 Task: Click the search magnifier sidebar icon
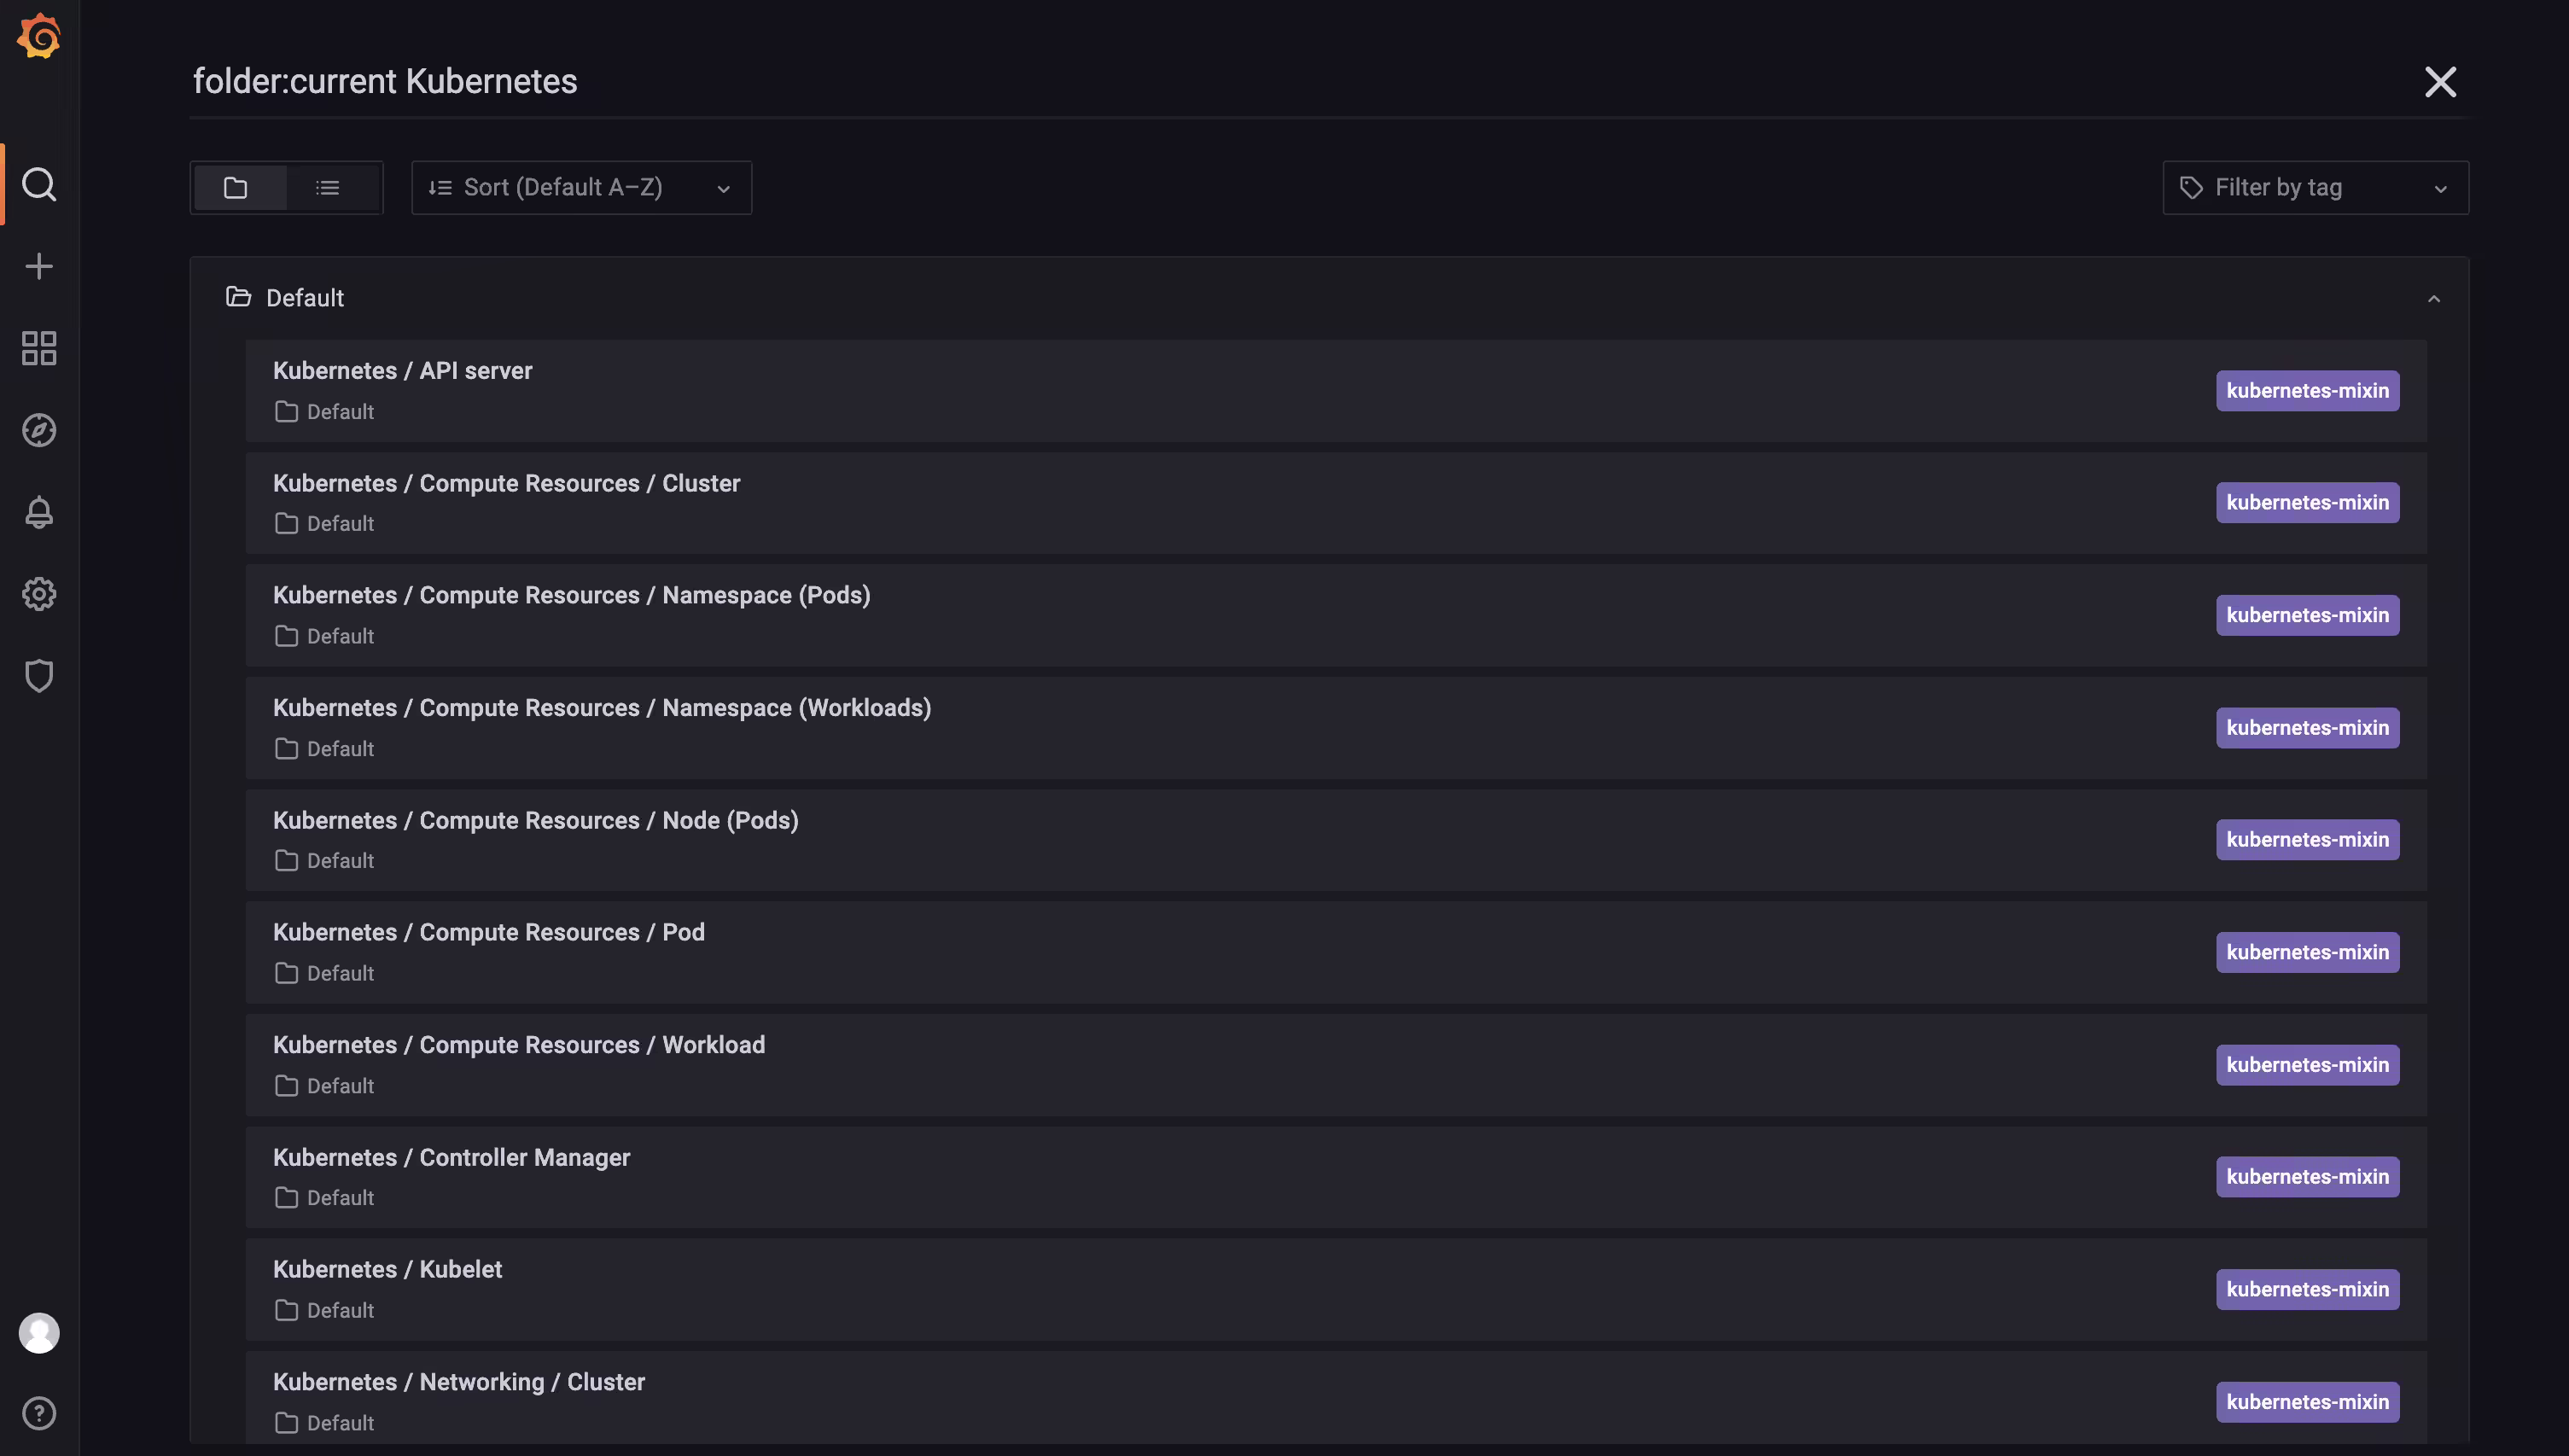39,184
